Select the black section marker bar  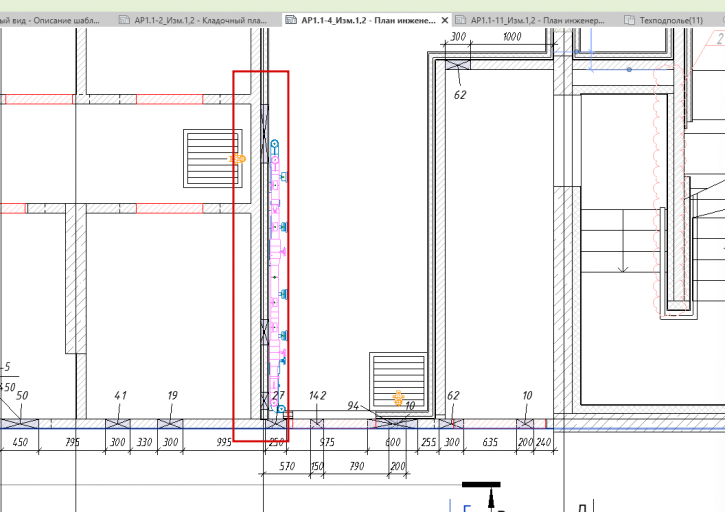481,485
